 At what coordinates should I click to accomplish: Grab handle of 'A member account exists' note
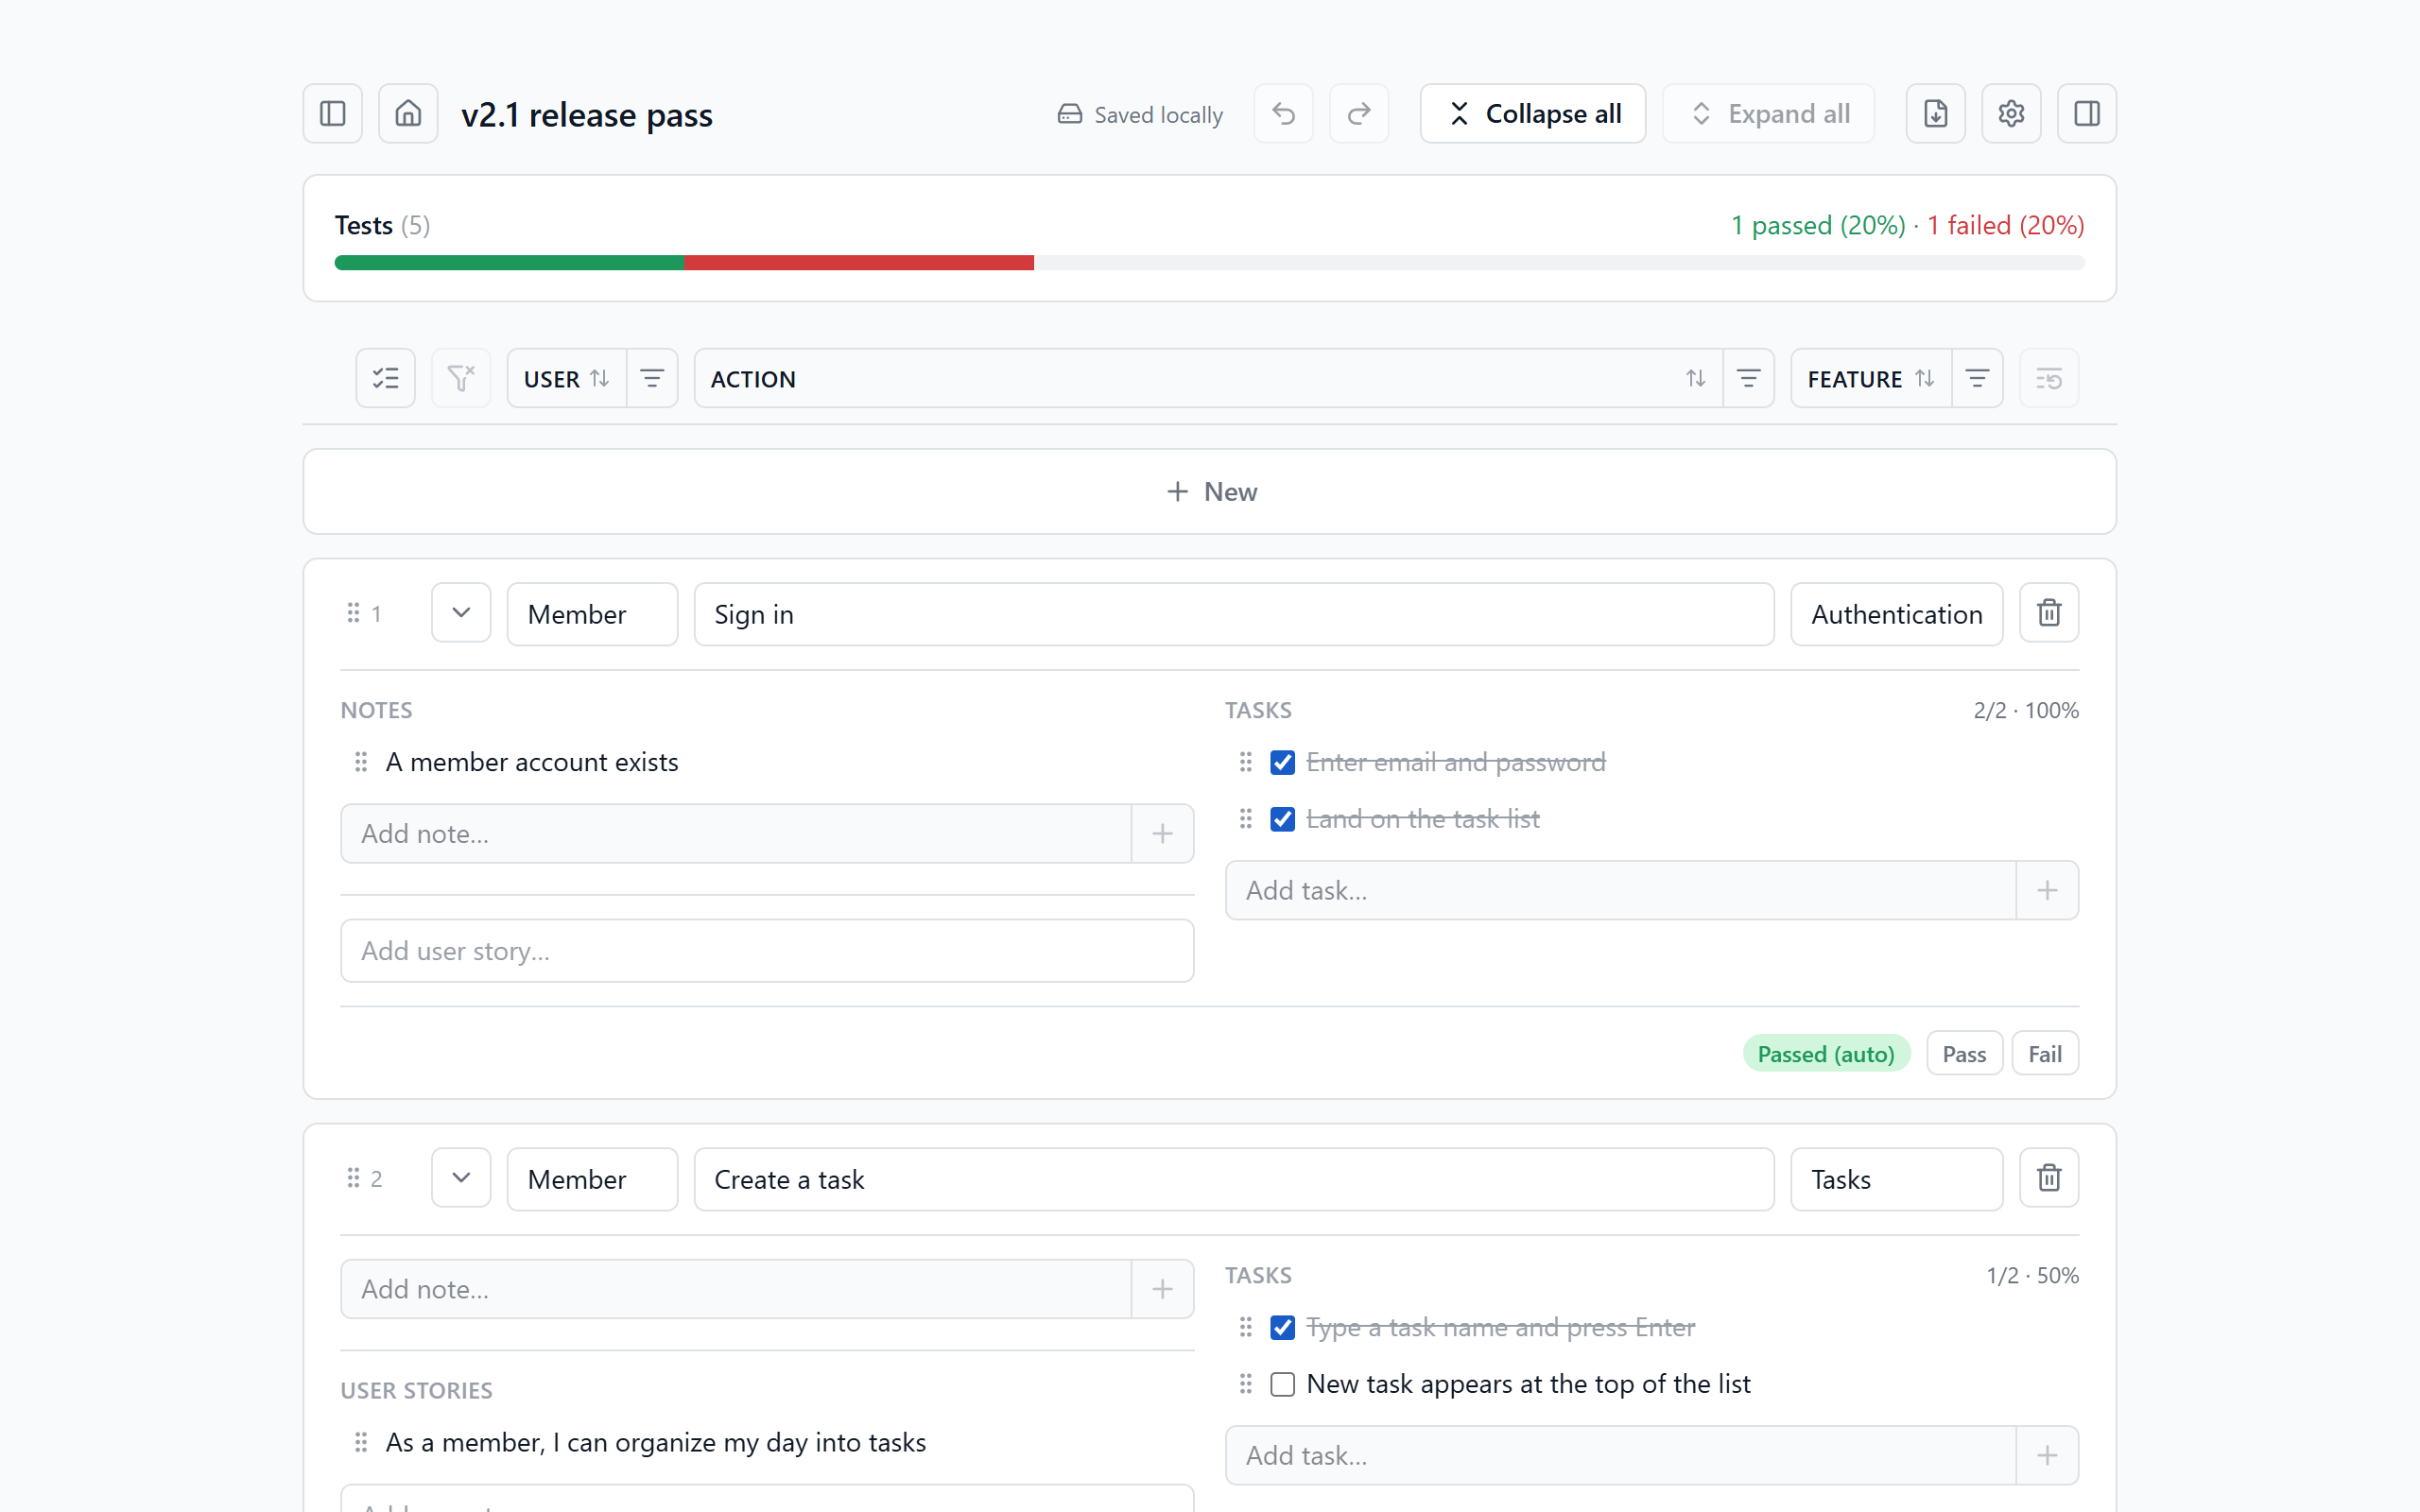(361, 762)
